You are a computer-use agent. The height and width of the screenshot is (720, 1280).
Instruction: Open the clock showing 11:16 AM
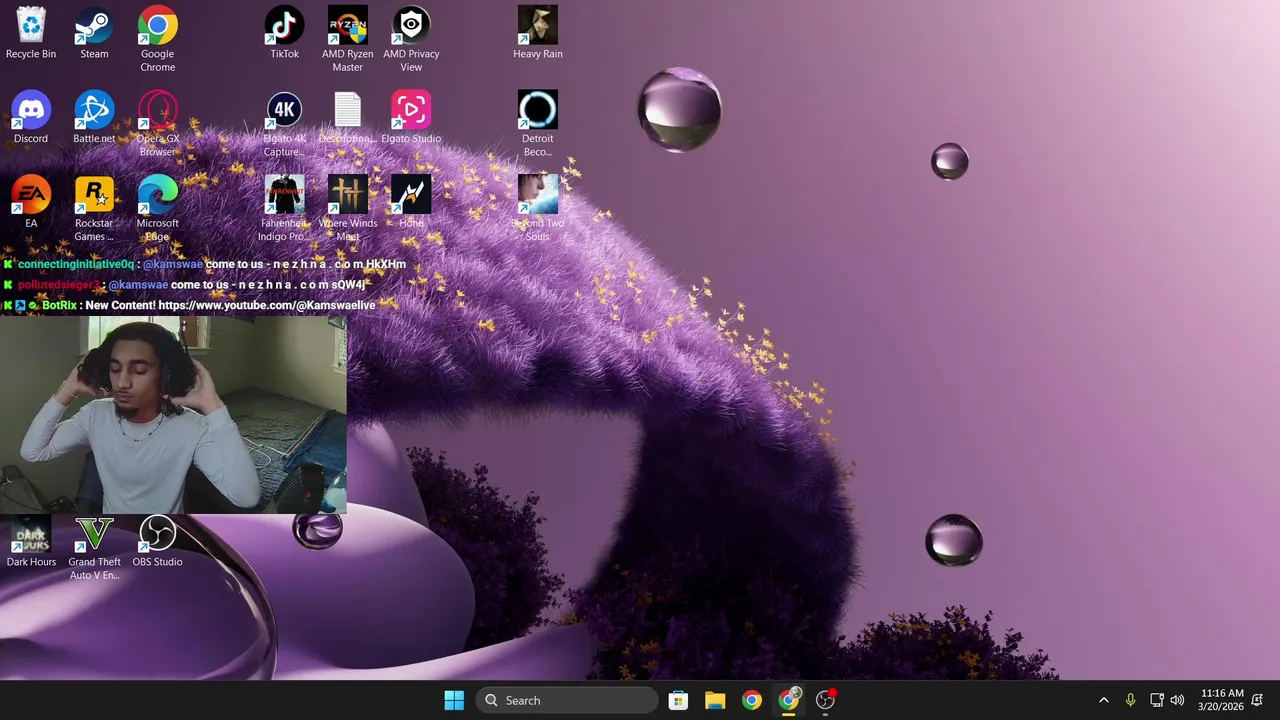pos(1221,700)
